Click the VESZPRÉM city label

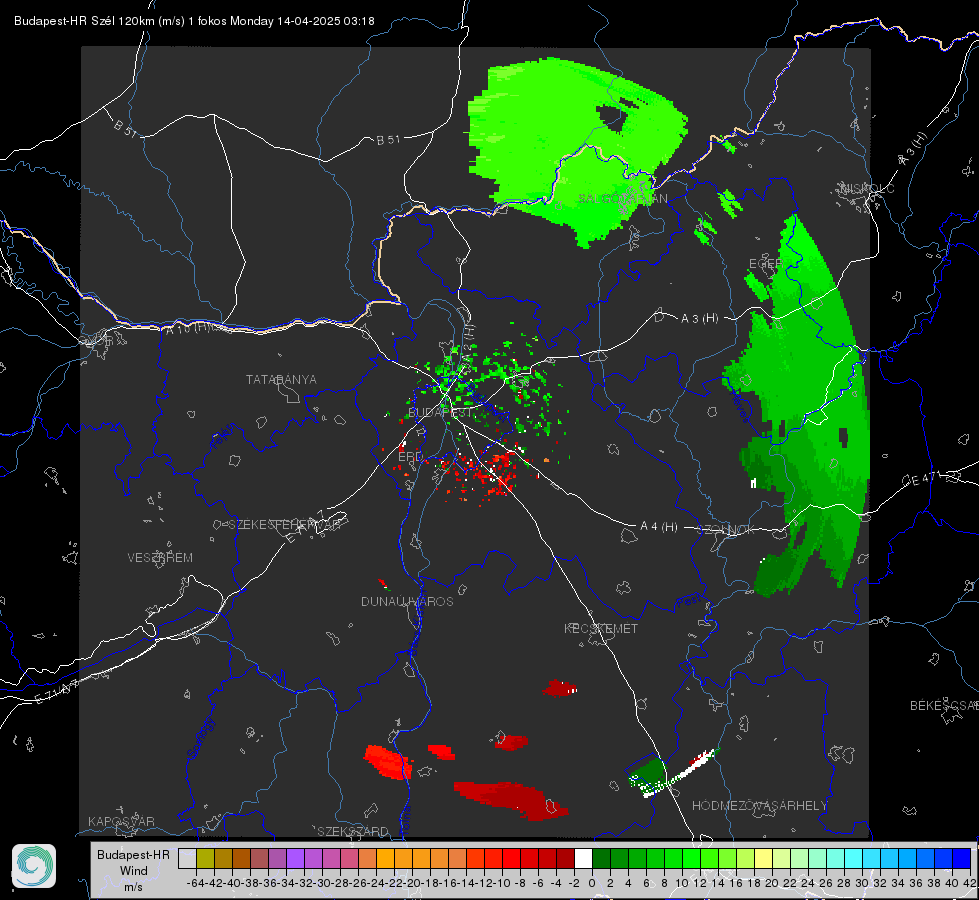(160, 558)
